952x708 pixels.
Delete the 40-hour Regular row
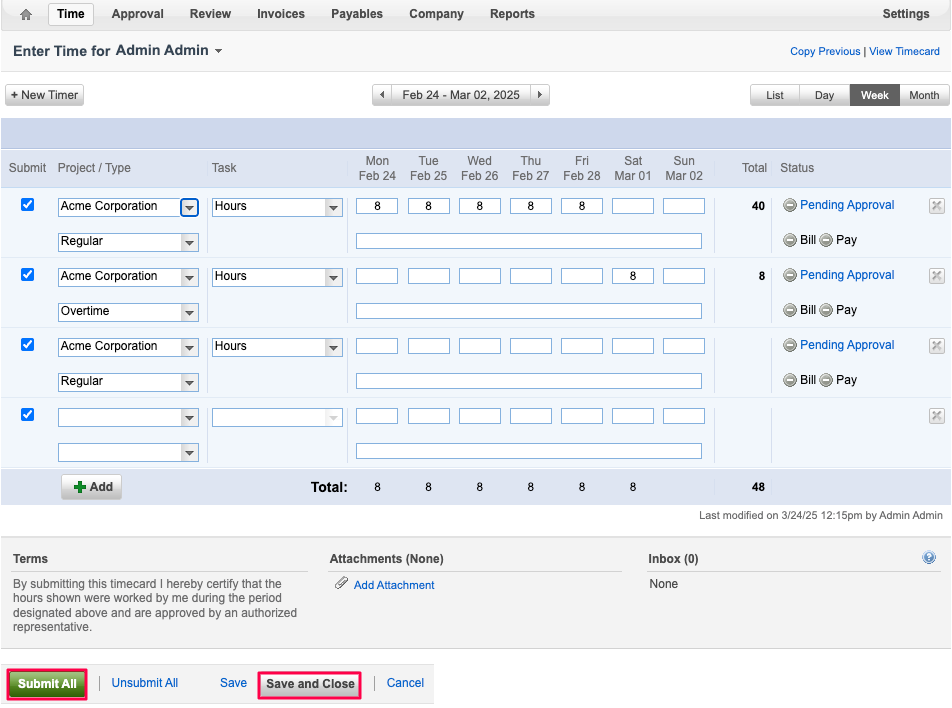coord(937,206)
